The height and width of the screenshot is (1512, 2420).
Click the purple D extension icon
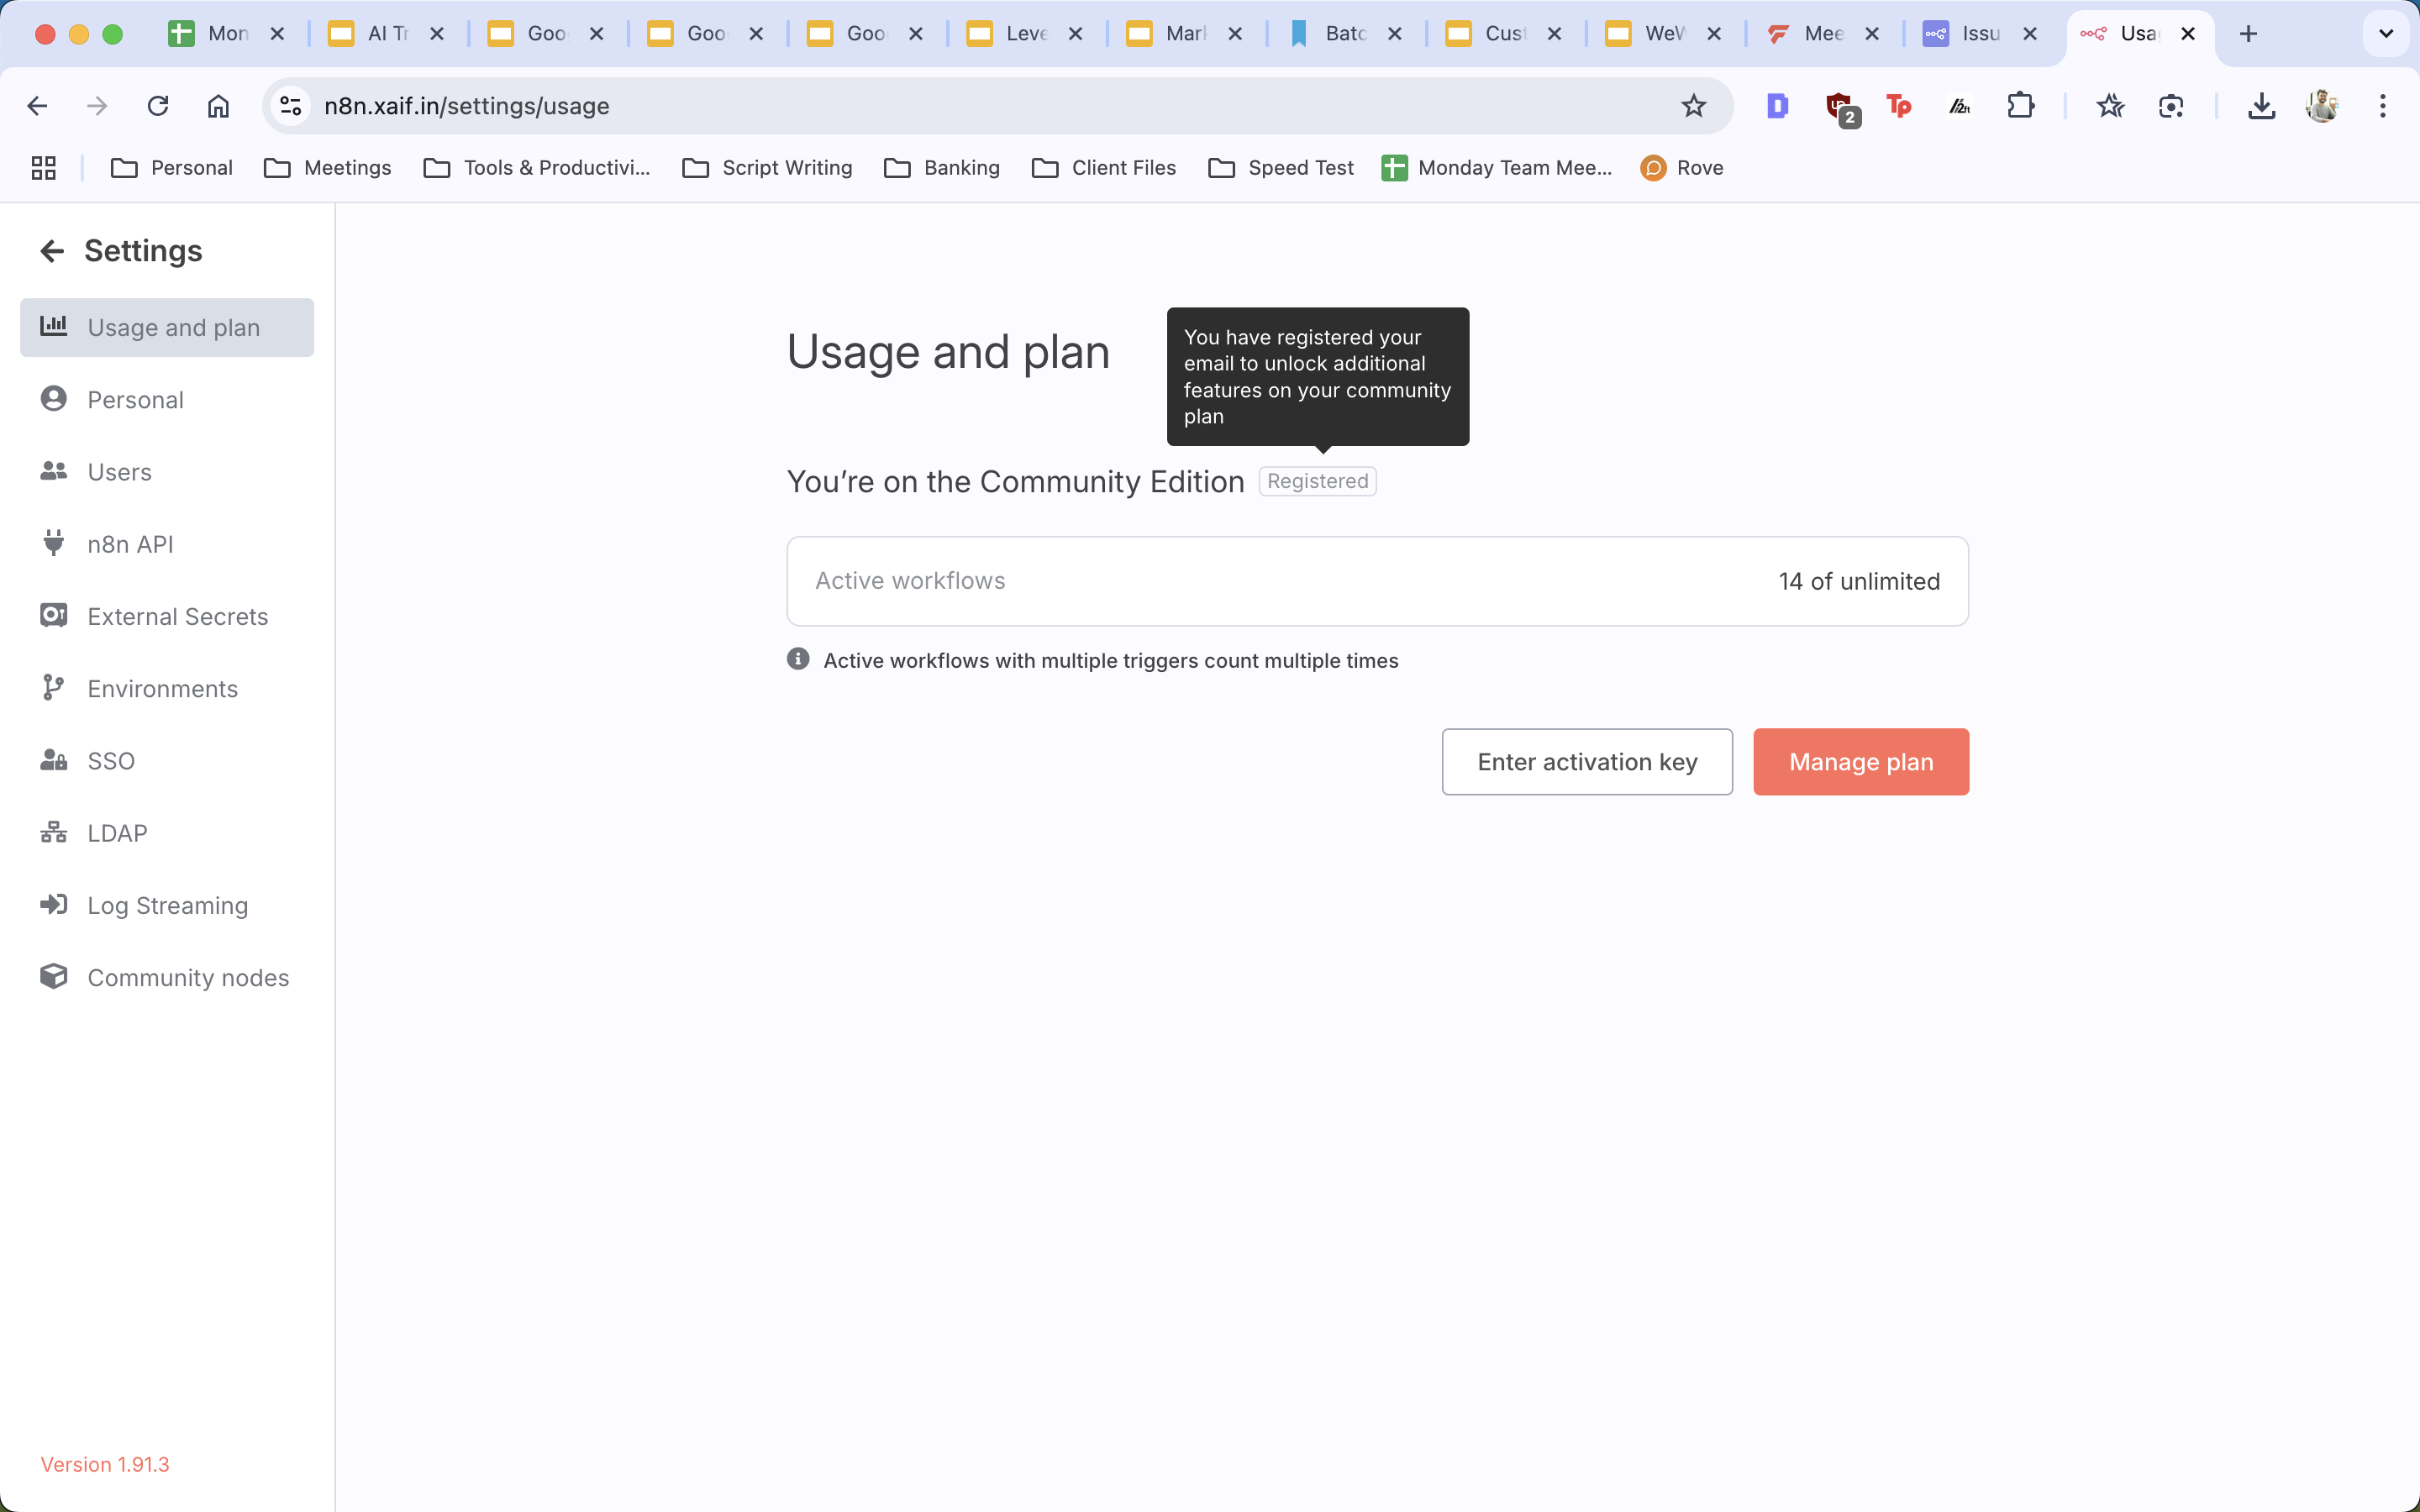point(1777,106)
